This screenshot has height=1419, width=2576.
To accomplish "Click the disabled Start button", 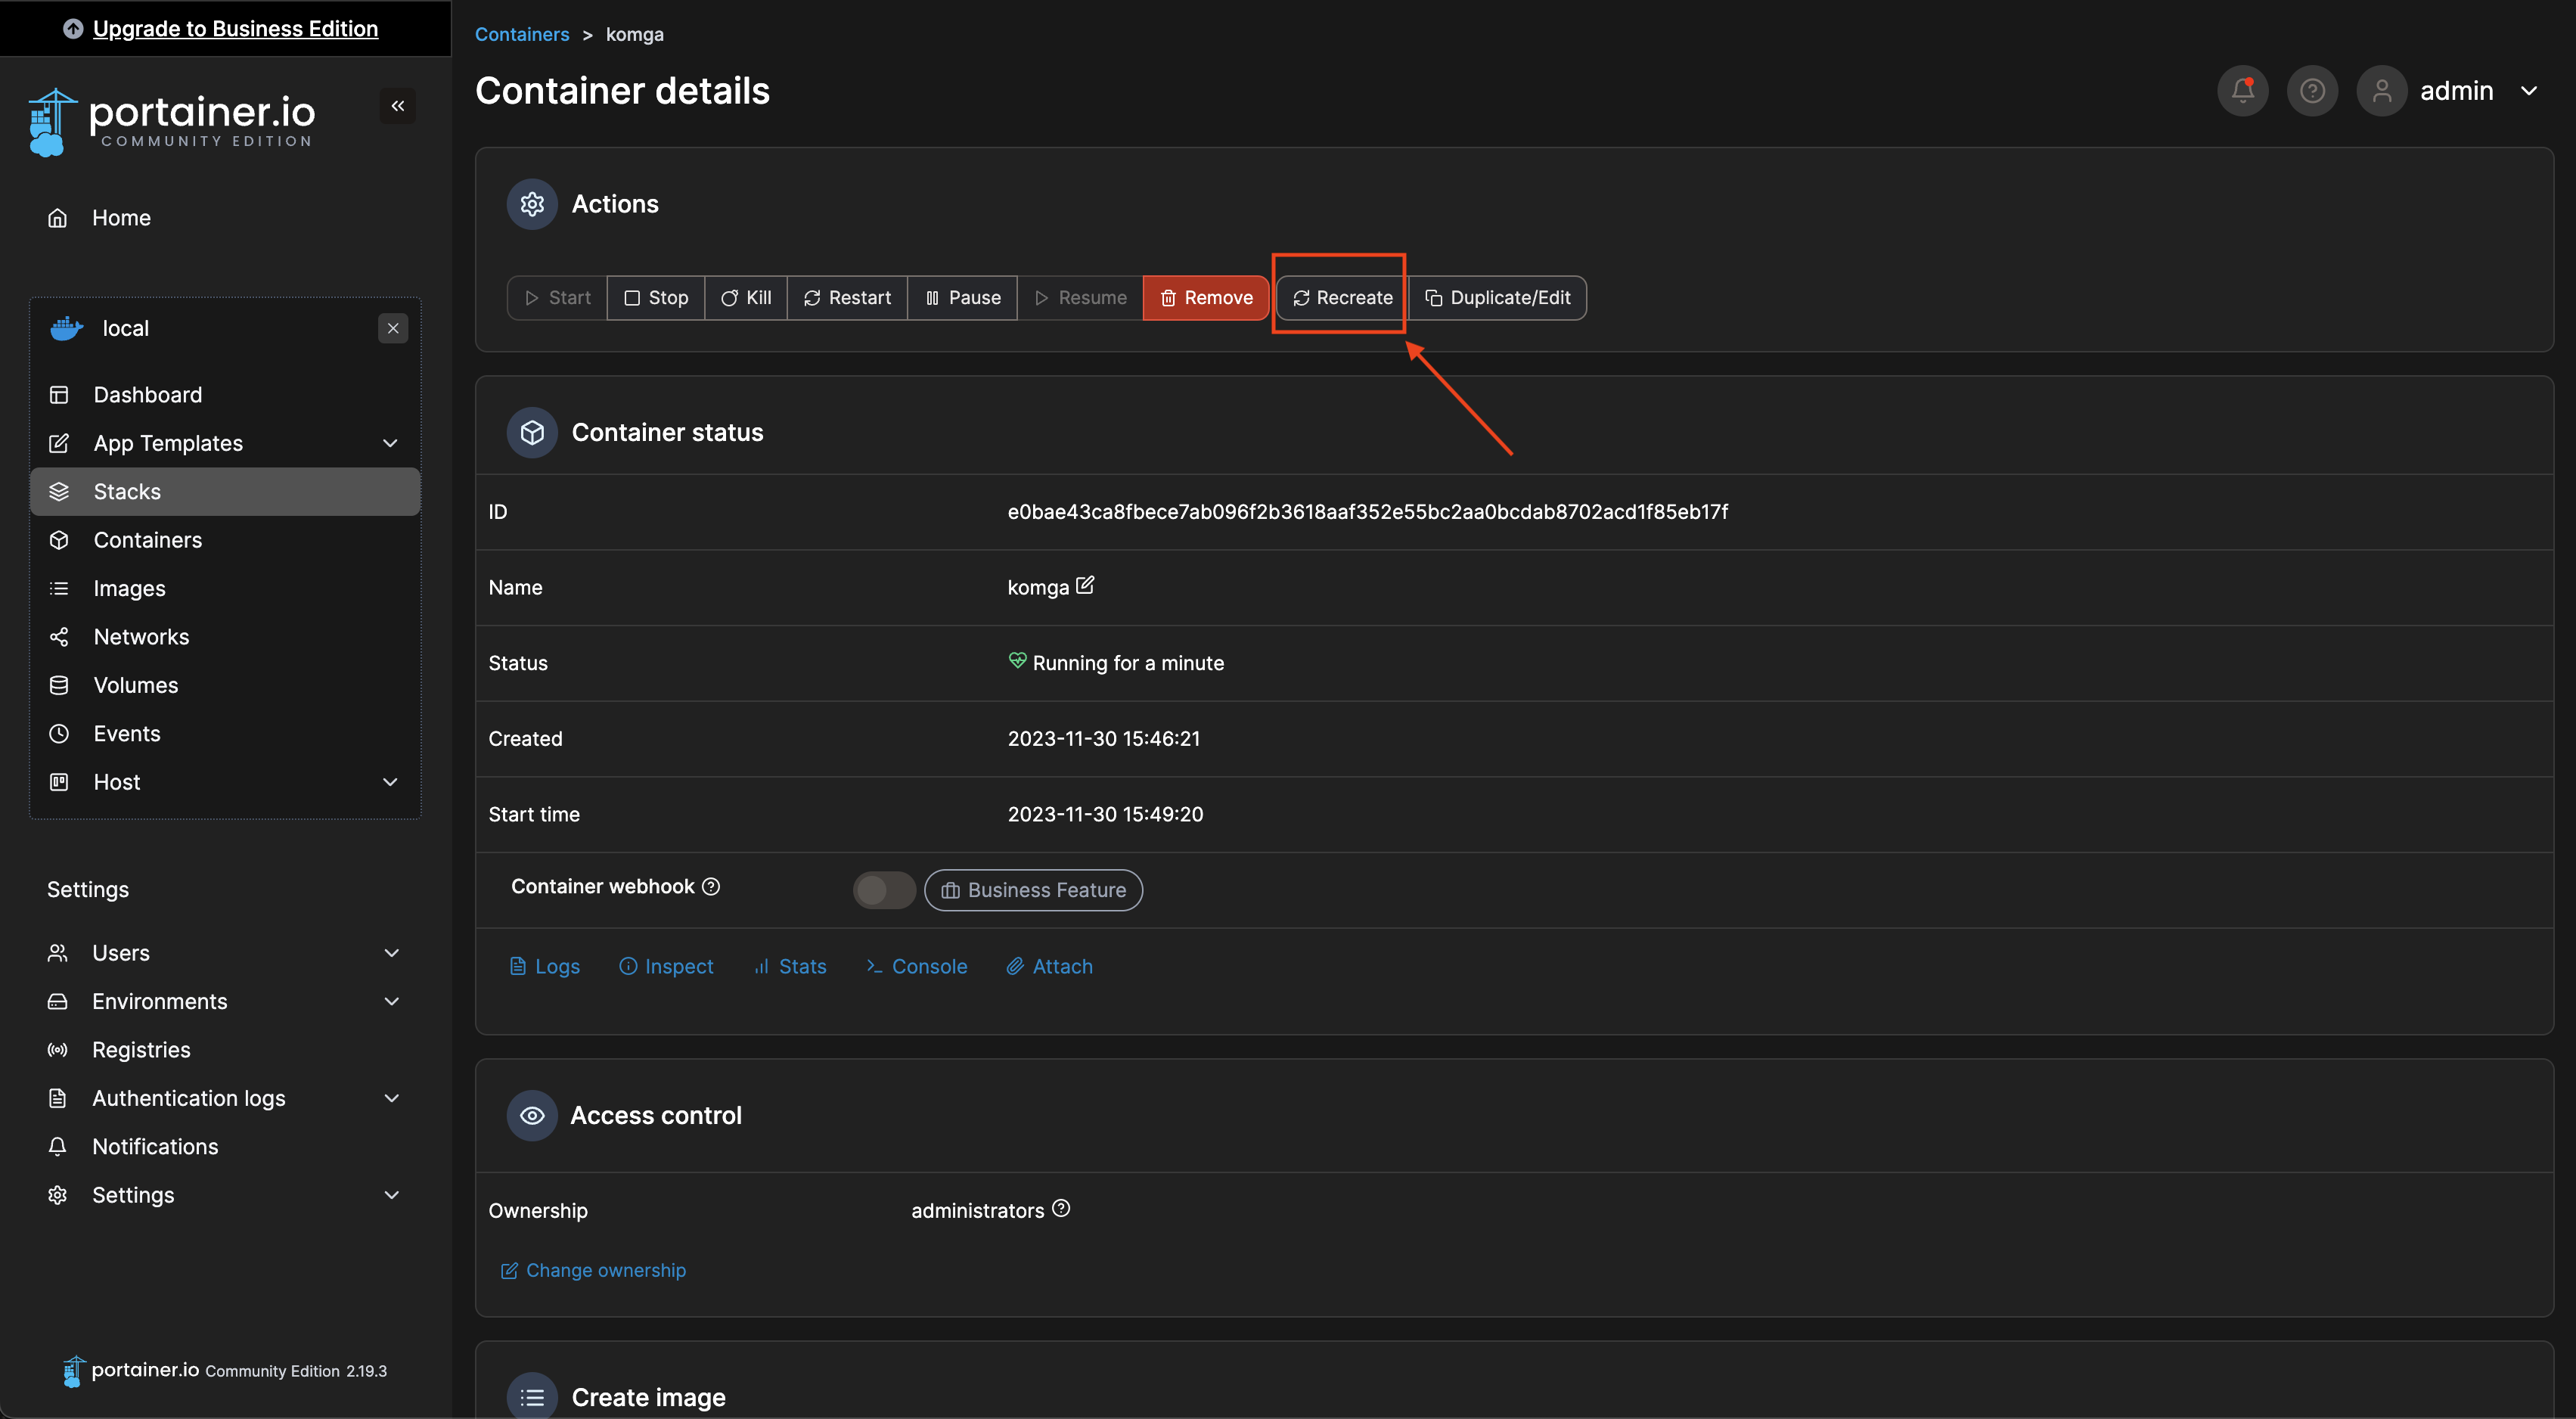I will click(x=557, y=298).
